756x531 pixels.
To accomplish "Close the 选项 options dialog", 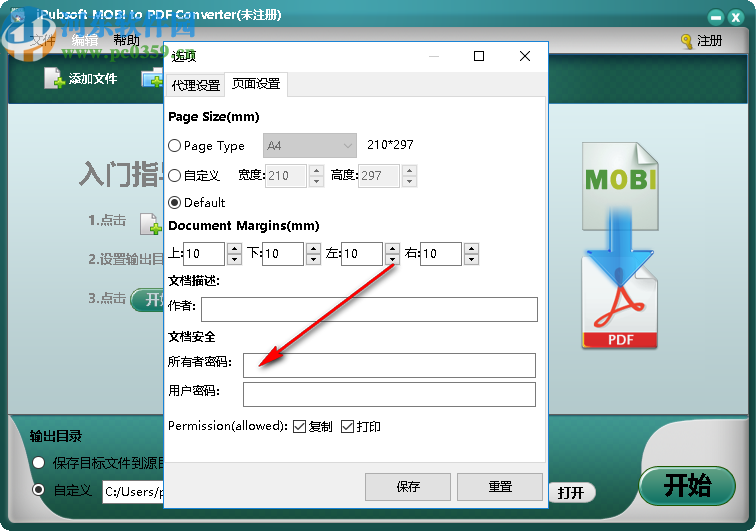I will tap(525, 56).
